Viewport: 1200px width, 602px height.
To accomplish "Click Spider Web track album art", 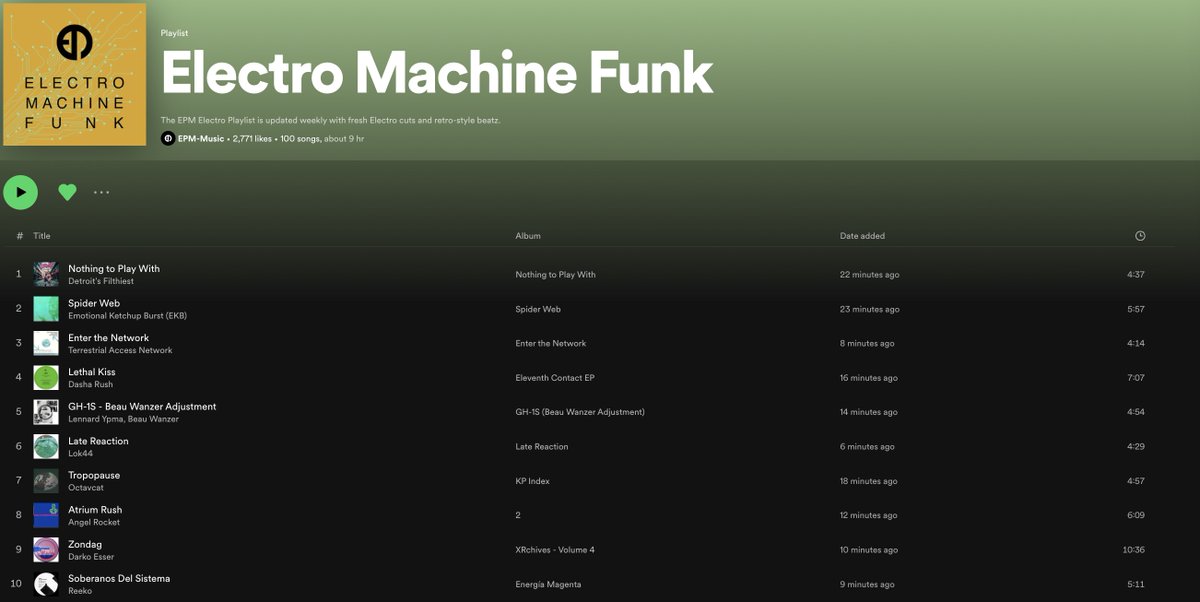I will 46,308.
